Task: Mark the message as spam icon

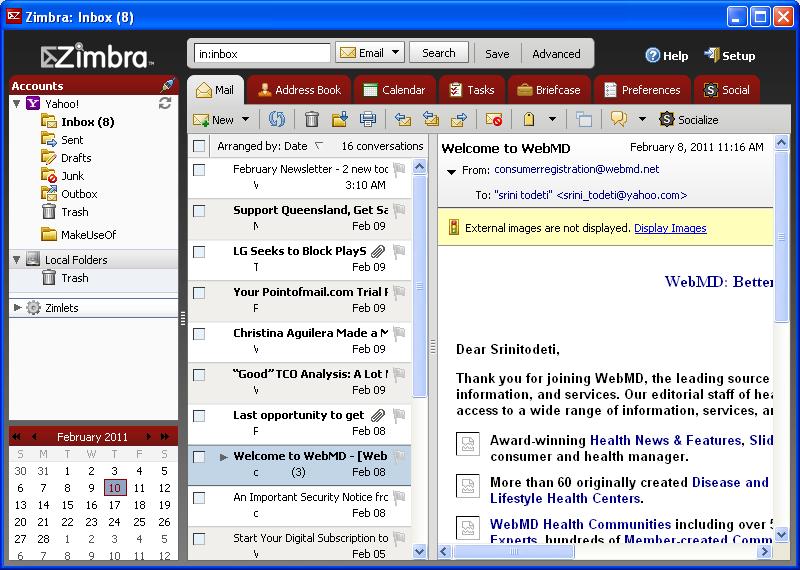Action: tap(494, 120)
